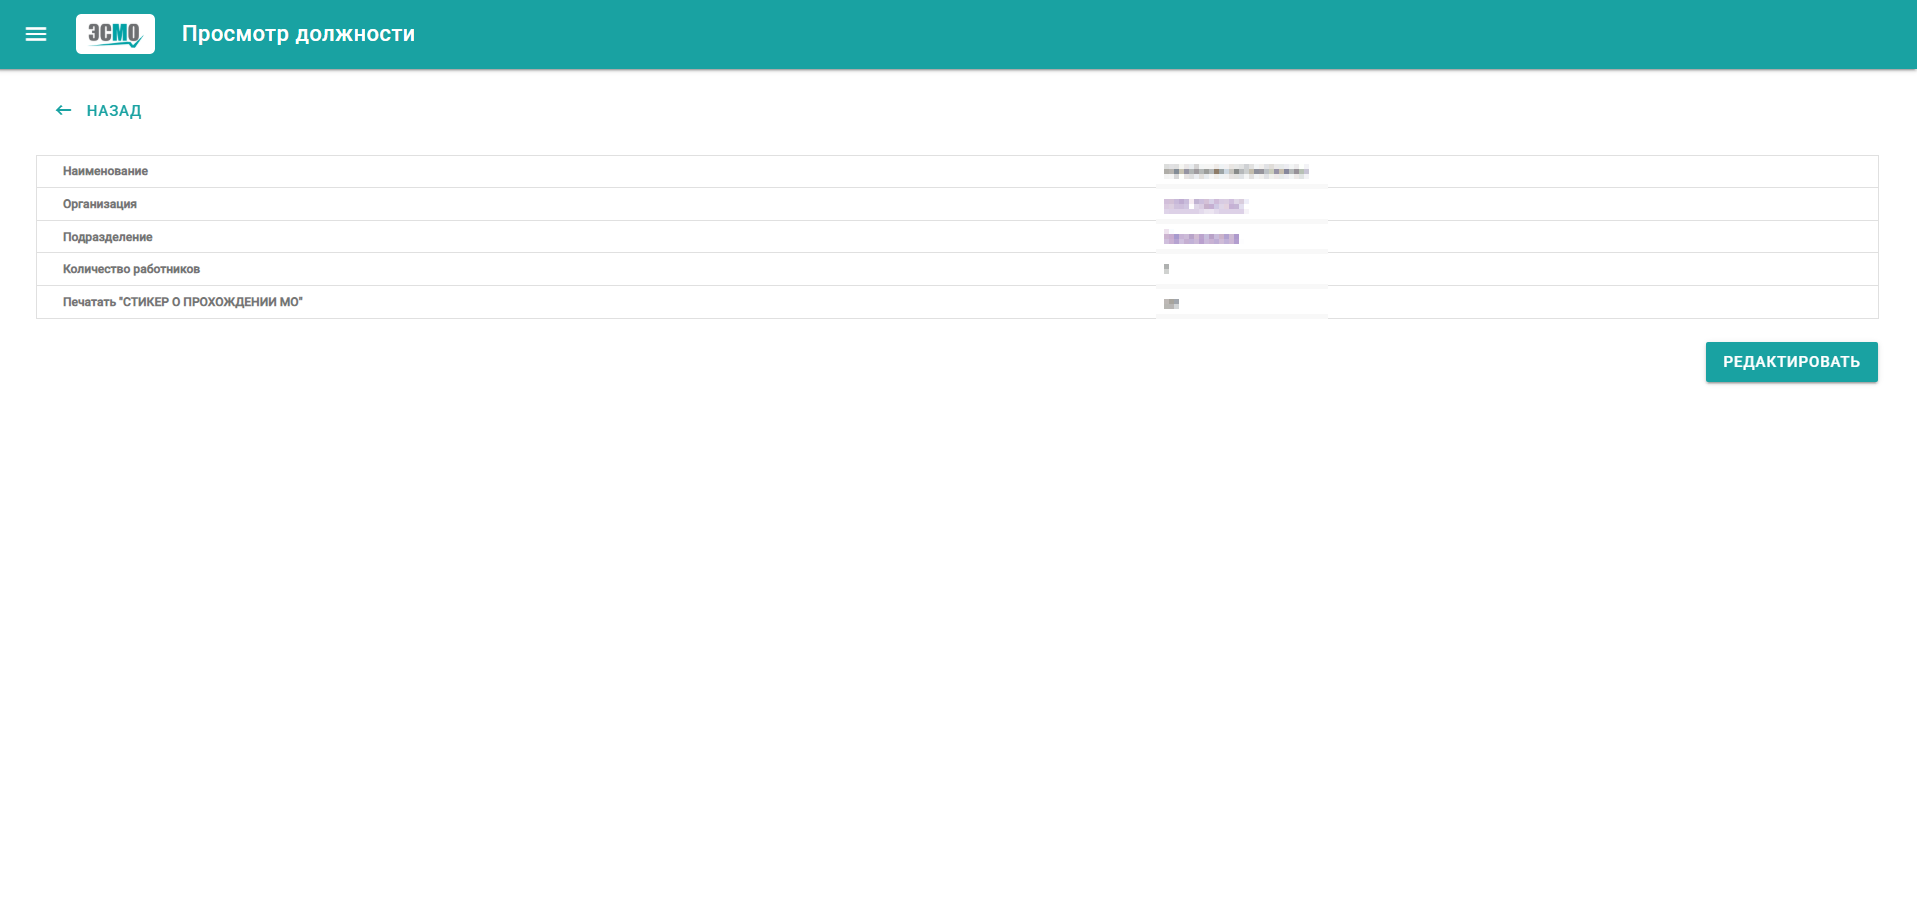This screenshot has height=908, width=1917.
Task: Click the checkmark swoosh in the logo
Action: click(x=128, y=43)
